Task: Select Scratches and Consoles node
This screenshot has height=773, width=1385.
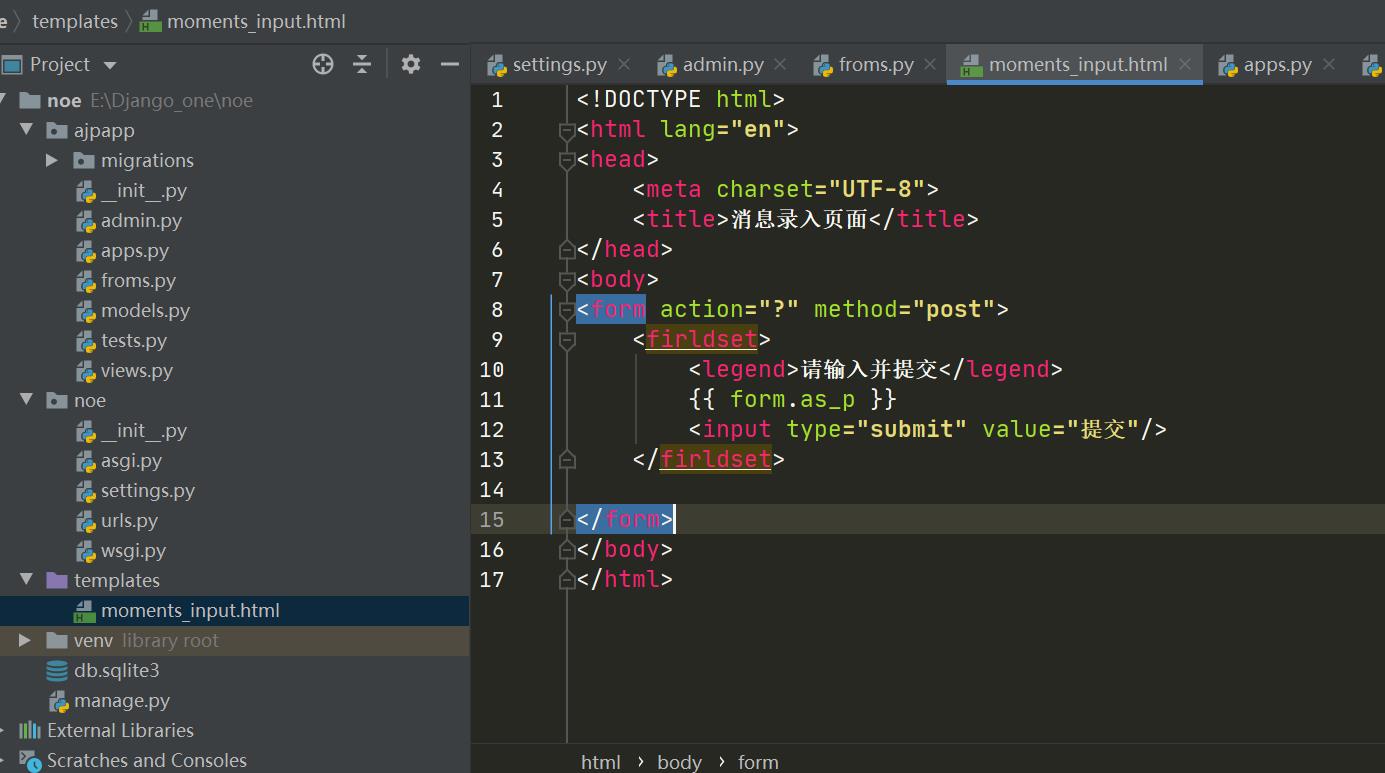Action: 147,760
